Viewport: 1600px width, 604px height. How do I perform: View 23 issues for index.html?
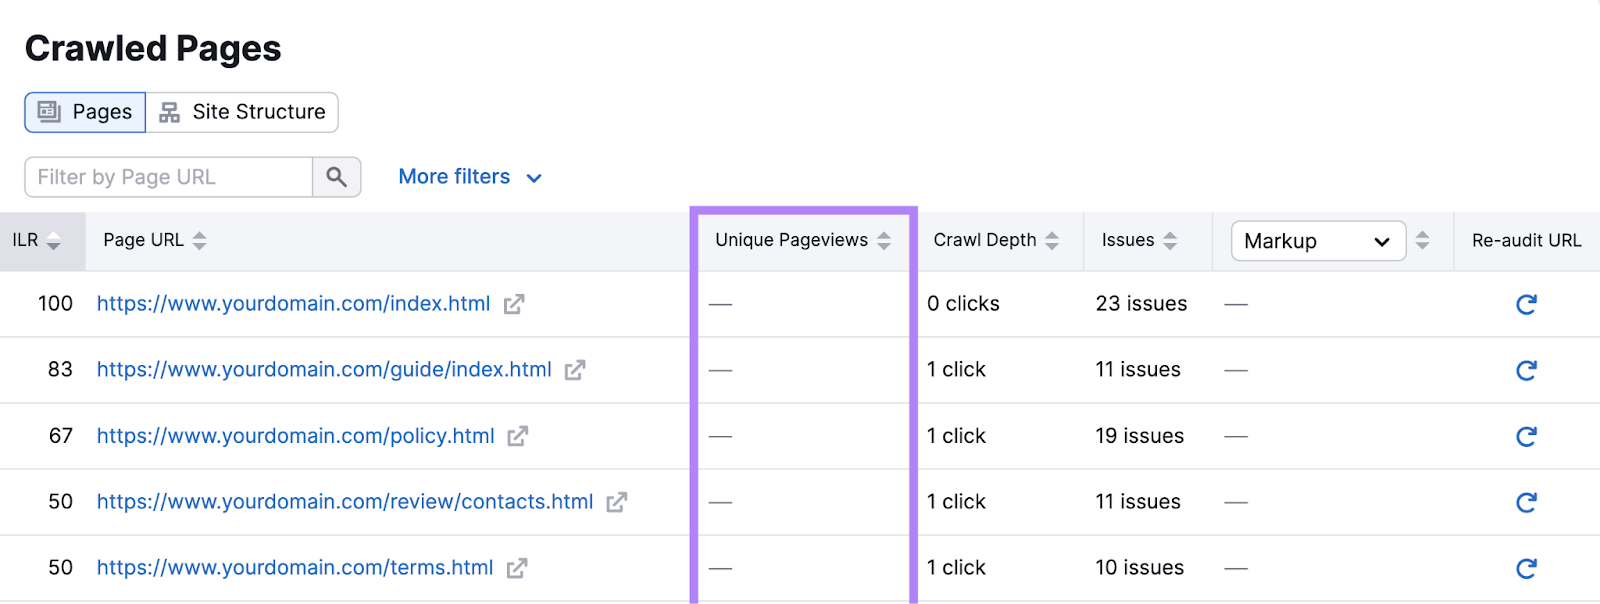point(1141,304)
